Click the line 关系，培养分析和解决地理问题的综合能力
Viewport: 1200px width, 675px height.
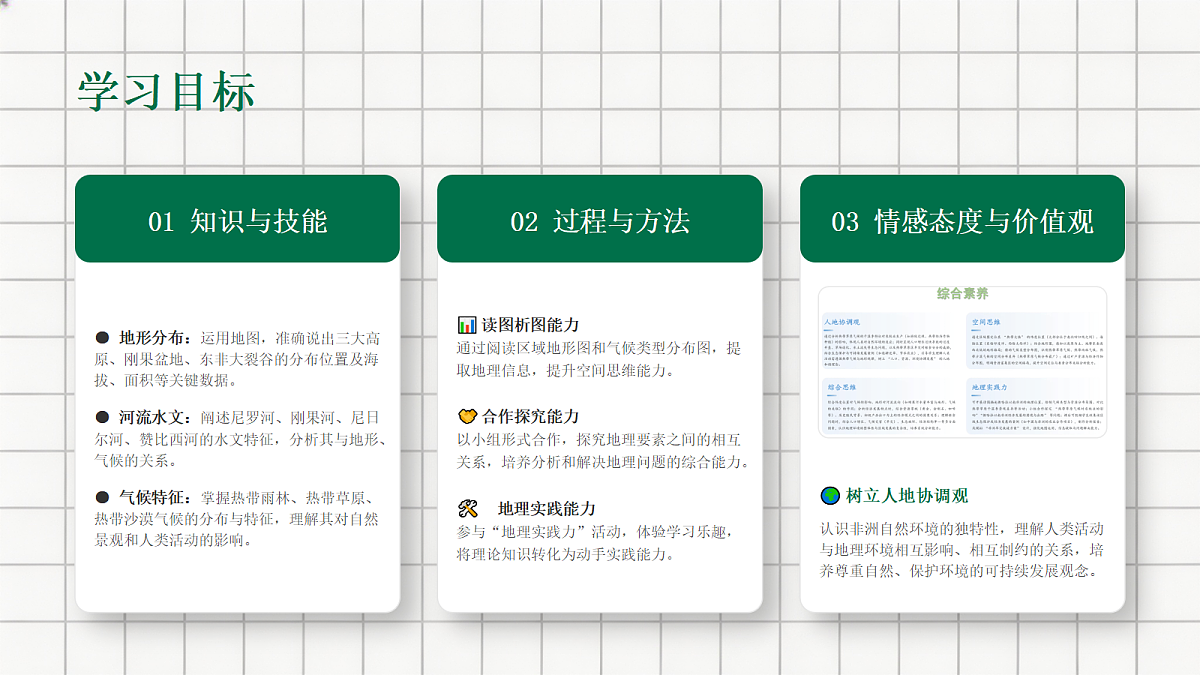tap(604, 461)
